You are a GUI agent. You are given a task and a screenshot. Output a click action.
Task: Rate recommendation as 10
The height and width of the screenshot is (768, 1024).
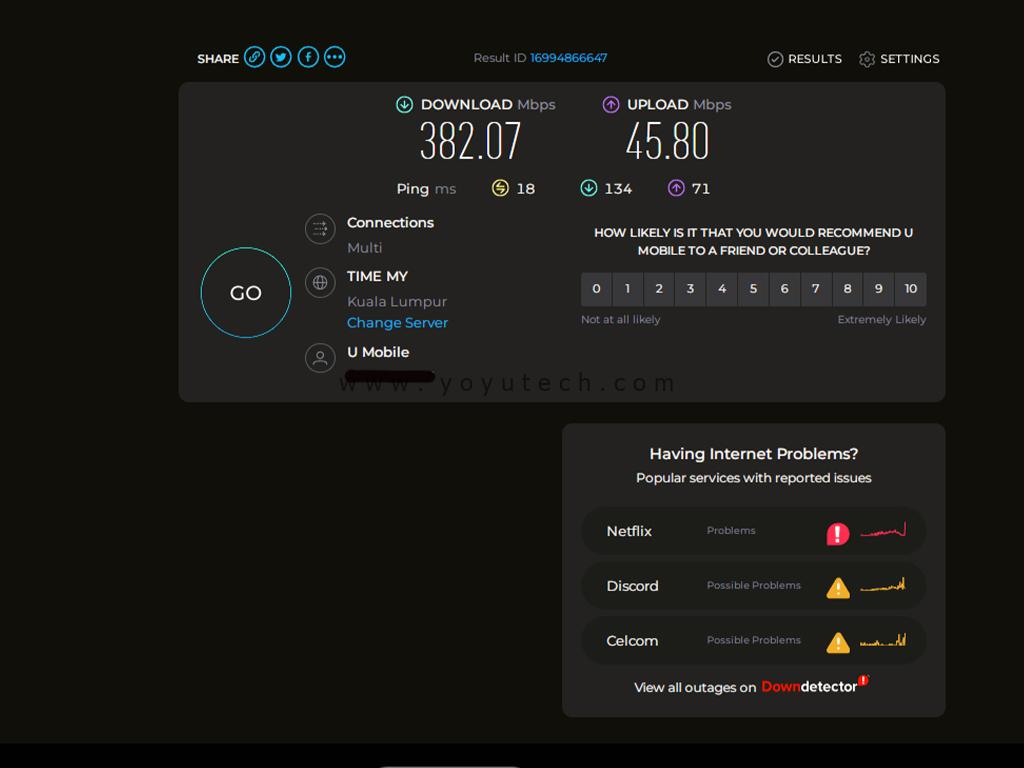[910, 289]
